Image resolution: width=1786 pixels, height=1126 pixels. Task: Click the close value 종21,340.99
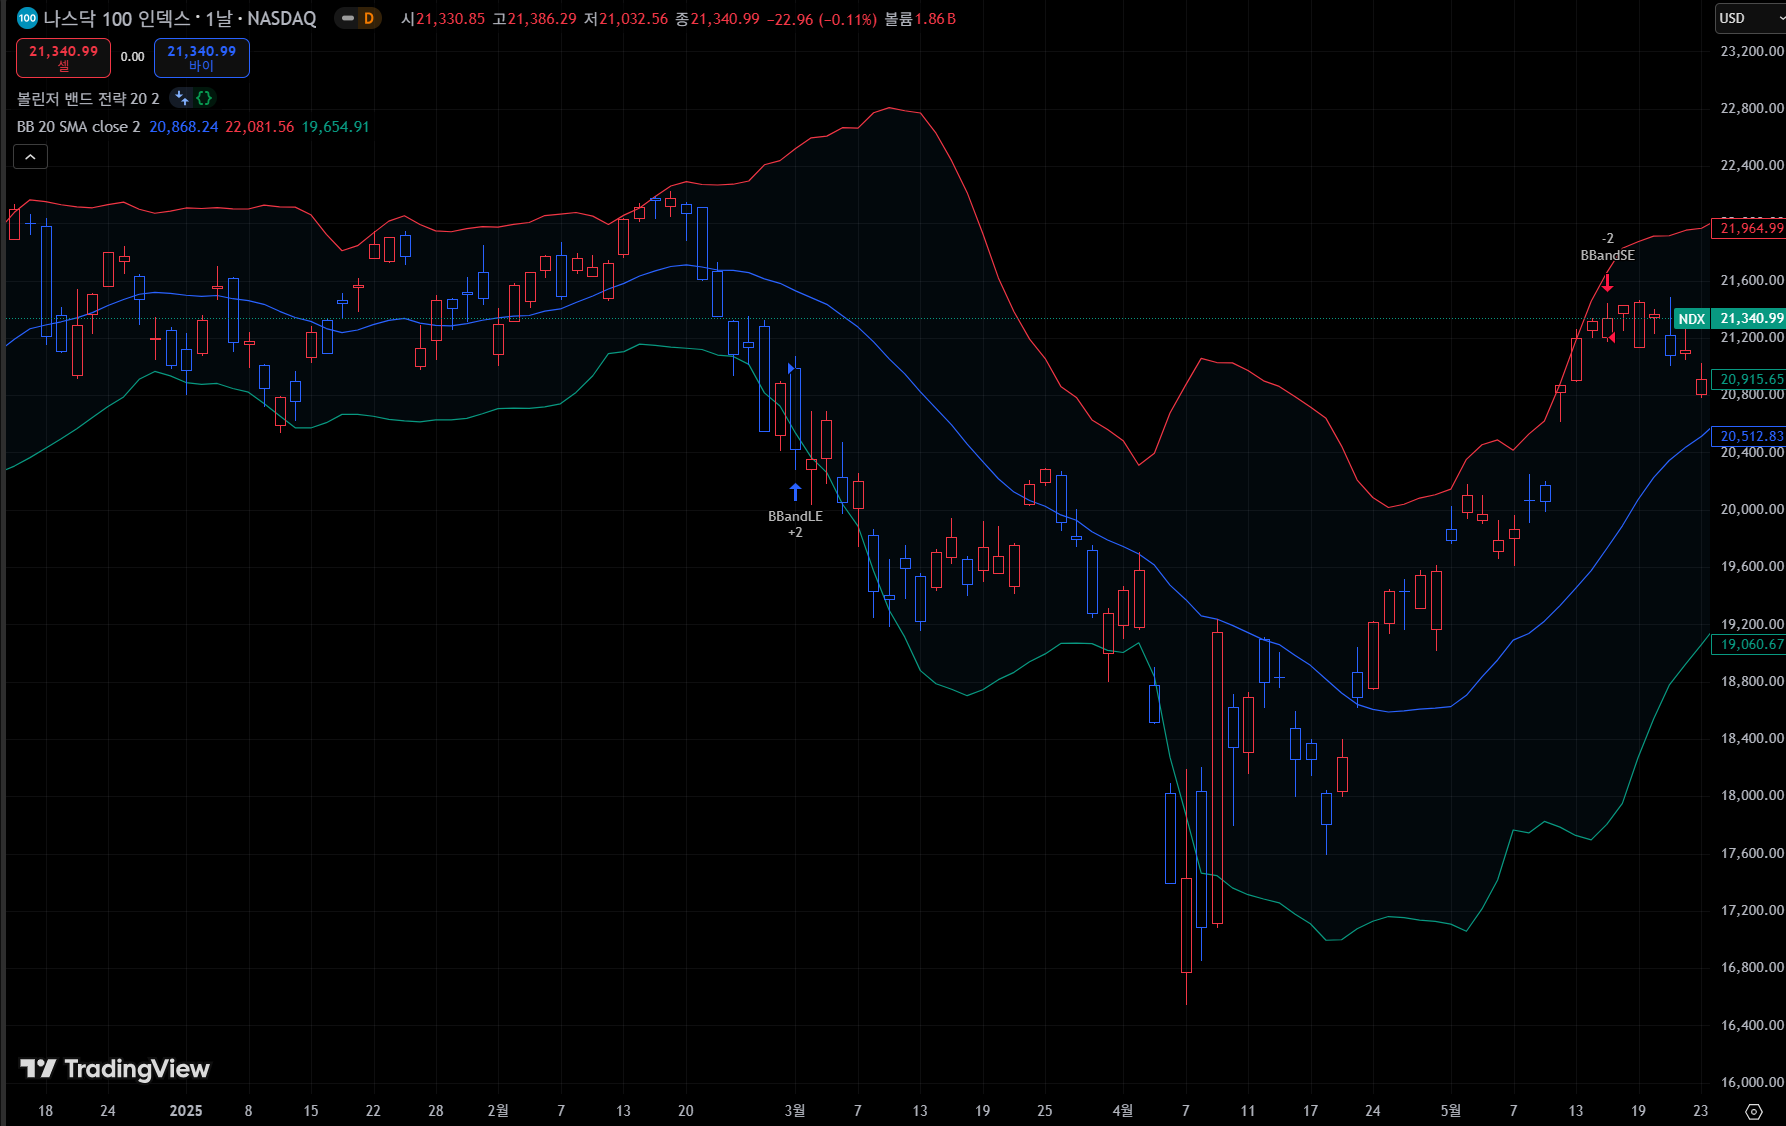click(717, 19)
